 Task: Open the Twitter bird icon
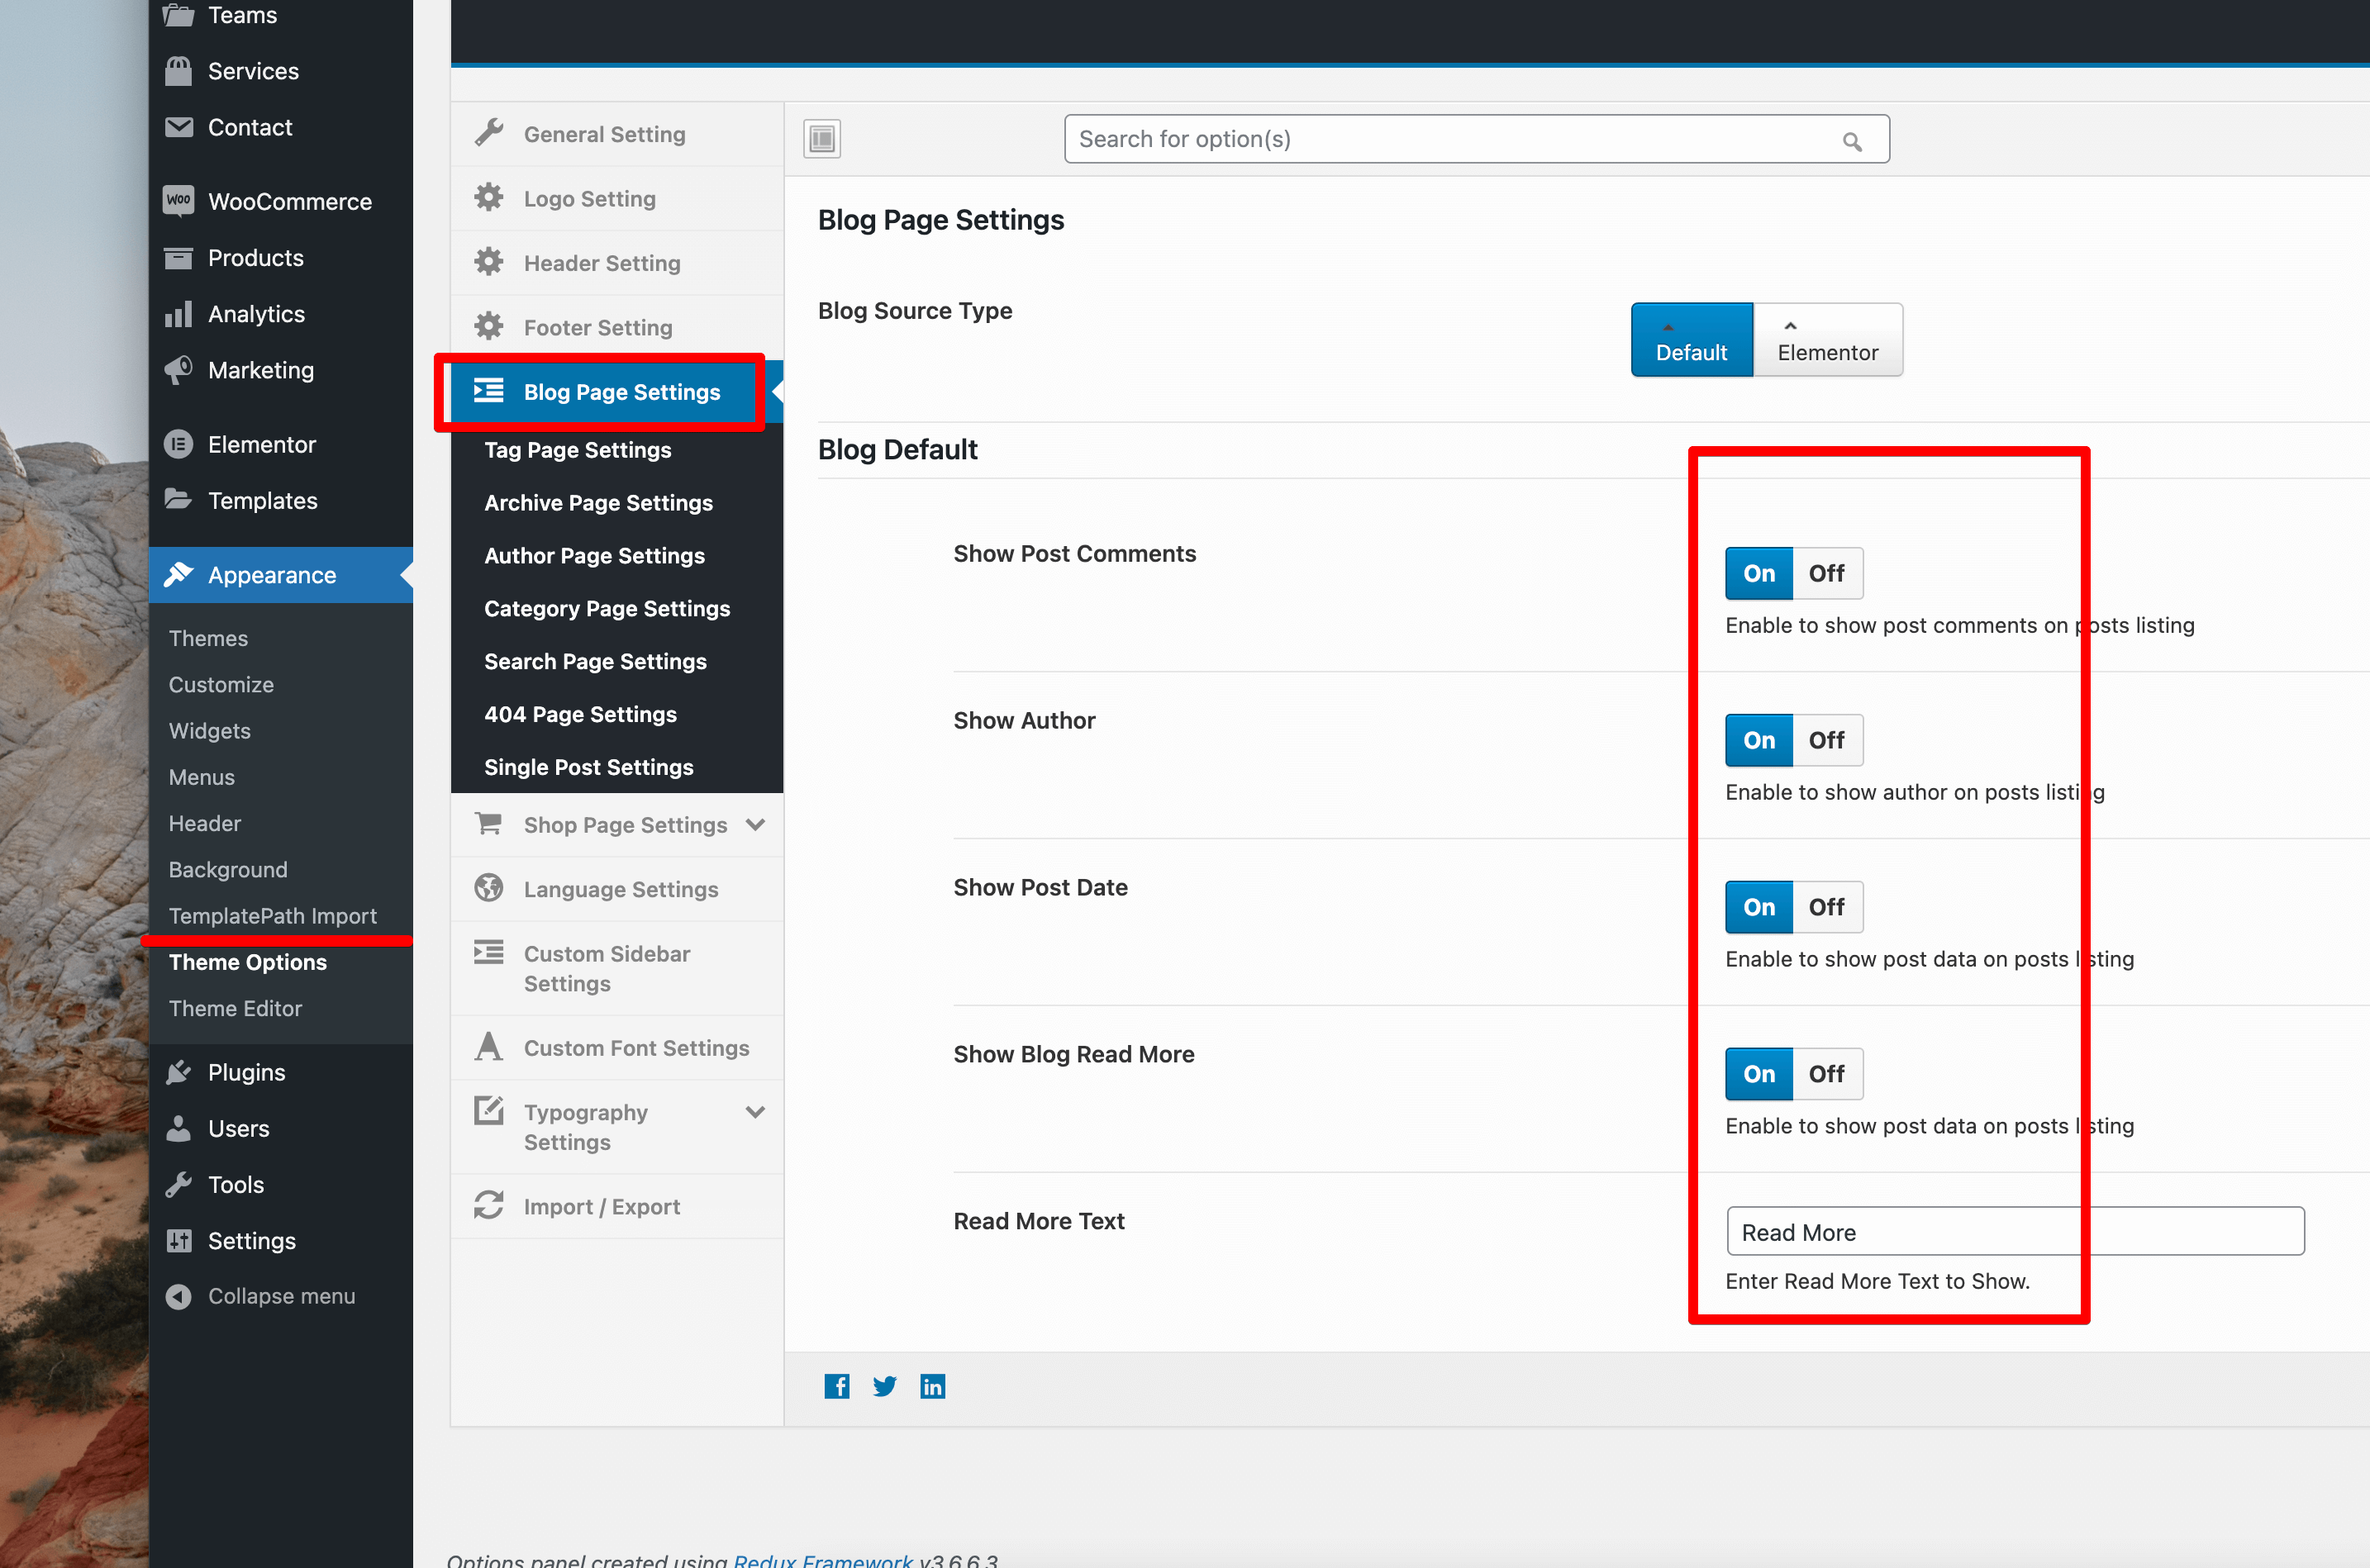click(x=884, y=1386)
